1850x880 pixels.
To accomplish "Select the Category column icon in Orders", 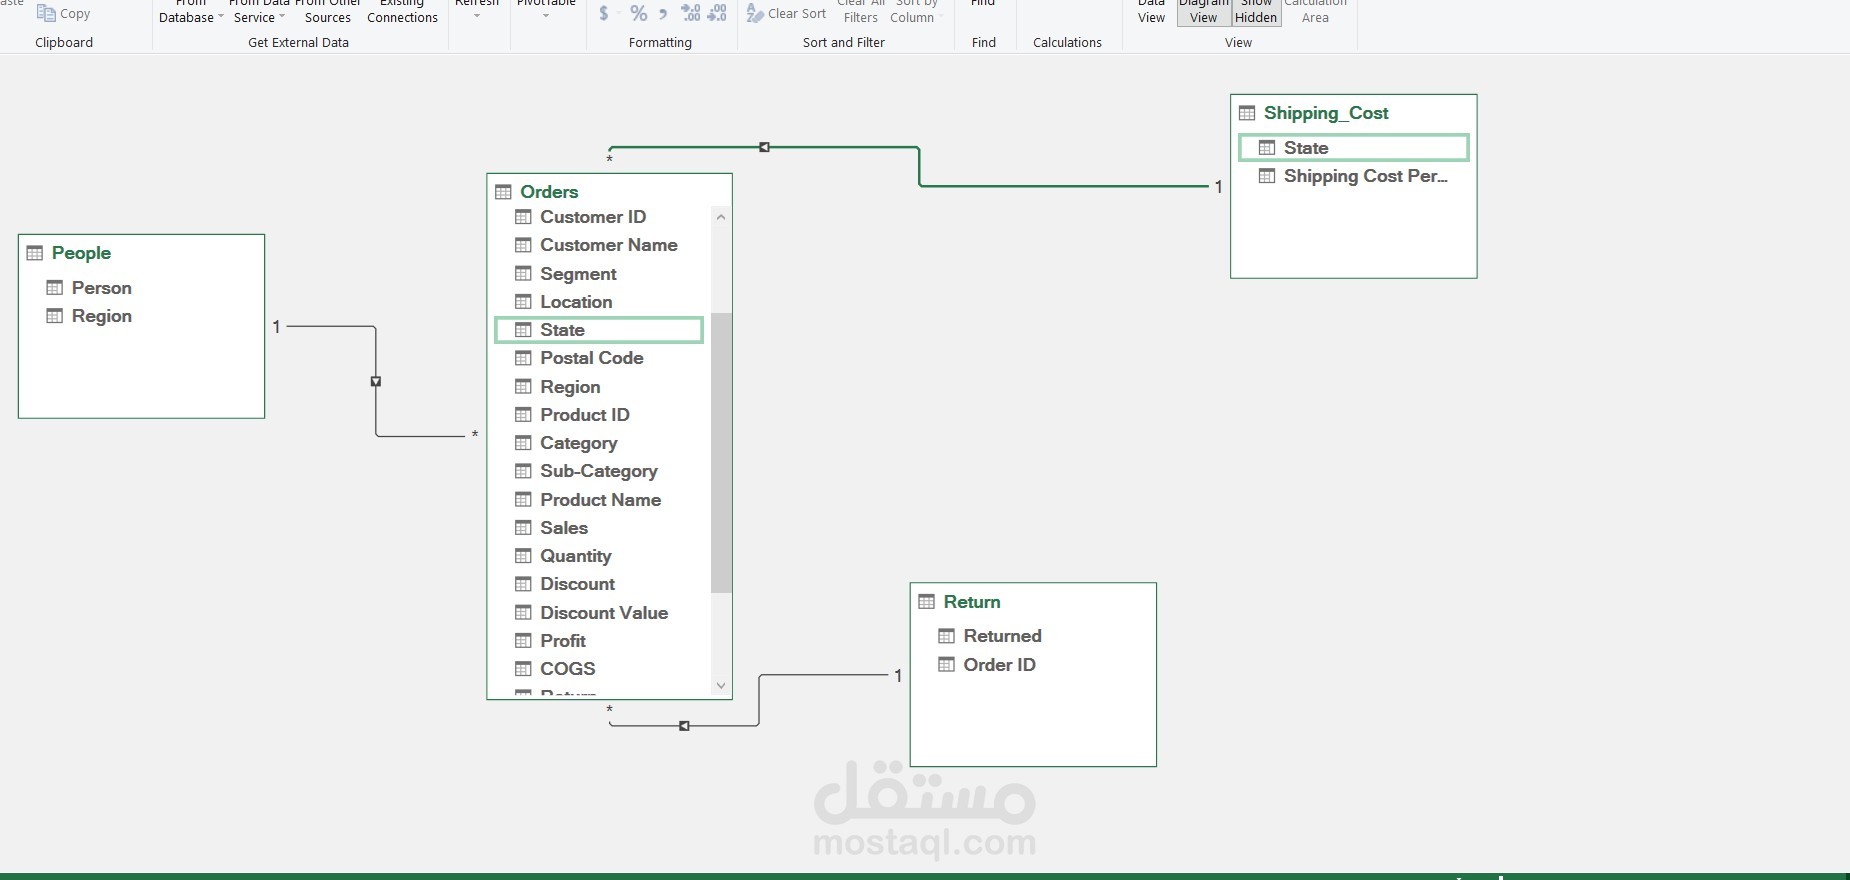I will point(523,443).
